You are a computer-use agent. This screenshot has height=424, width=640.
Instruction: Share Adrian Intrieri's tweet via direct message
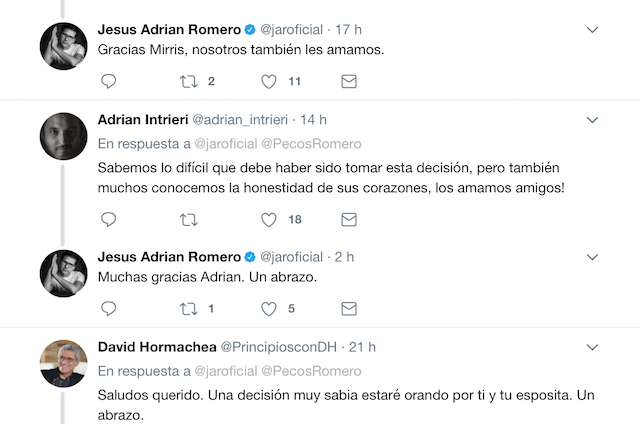pos(349,220)
